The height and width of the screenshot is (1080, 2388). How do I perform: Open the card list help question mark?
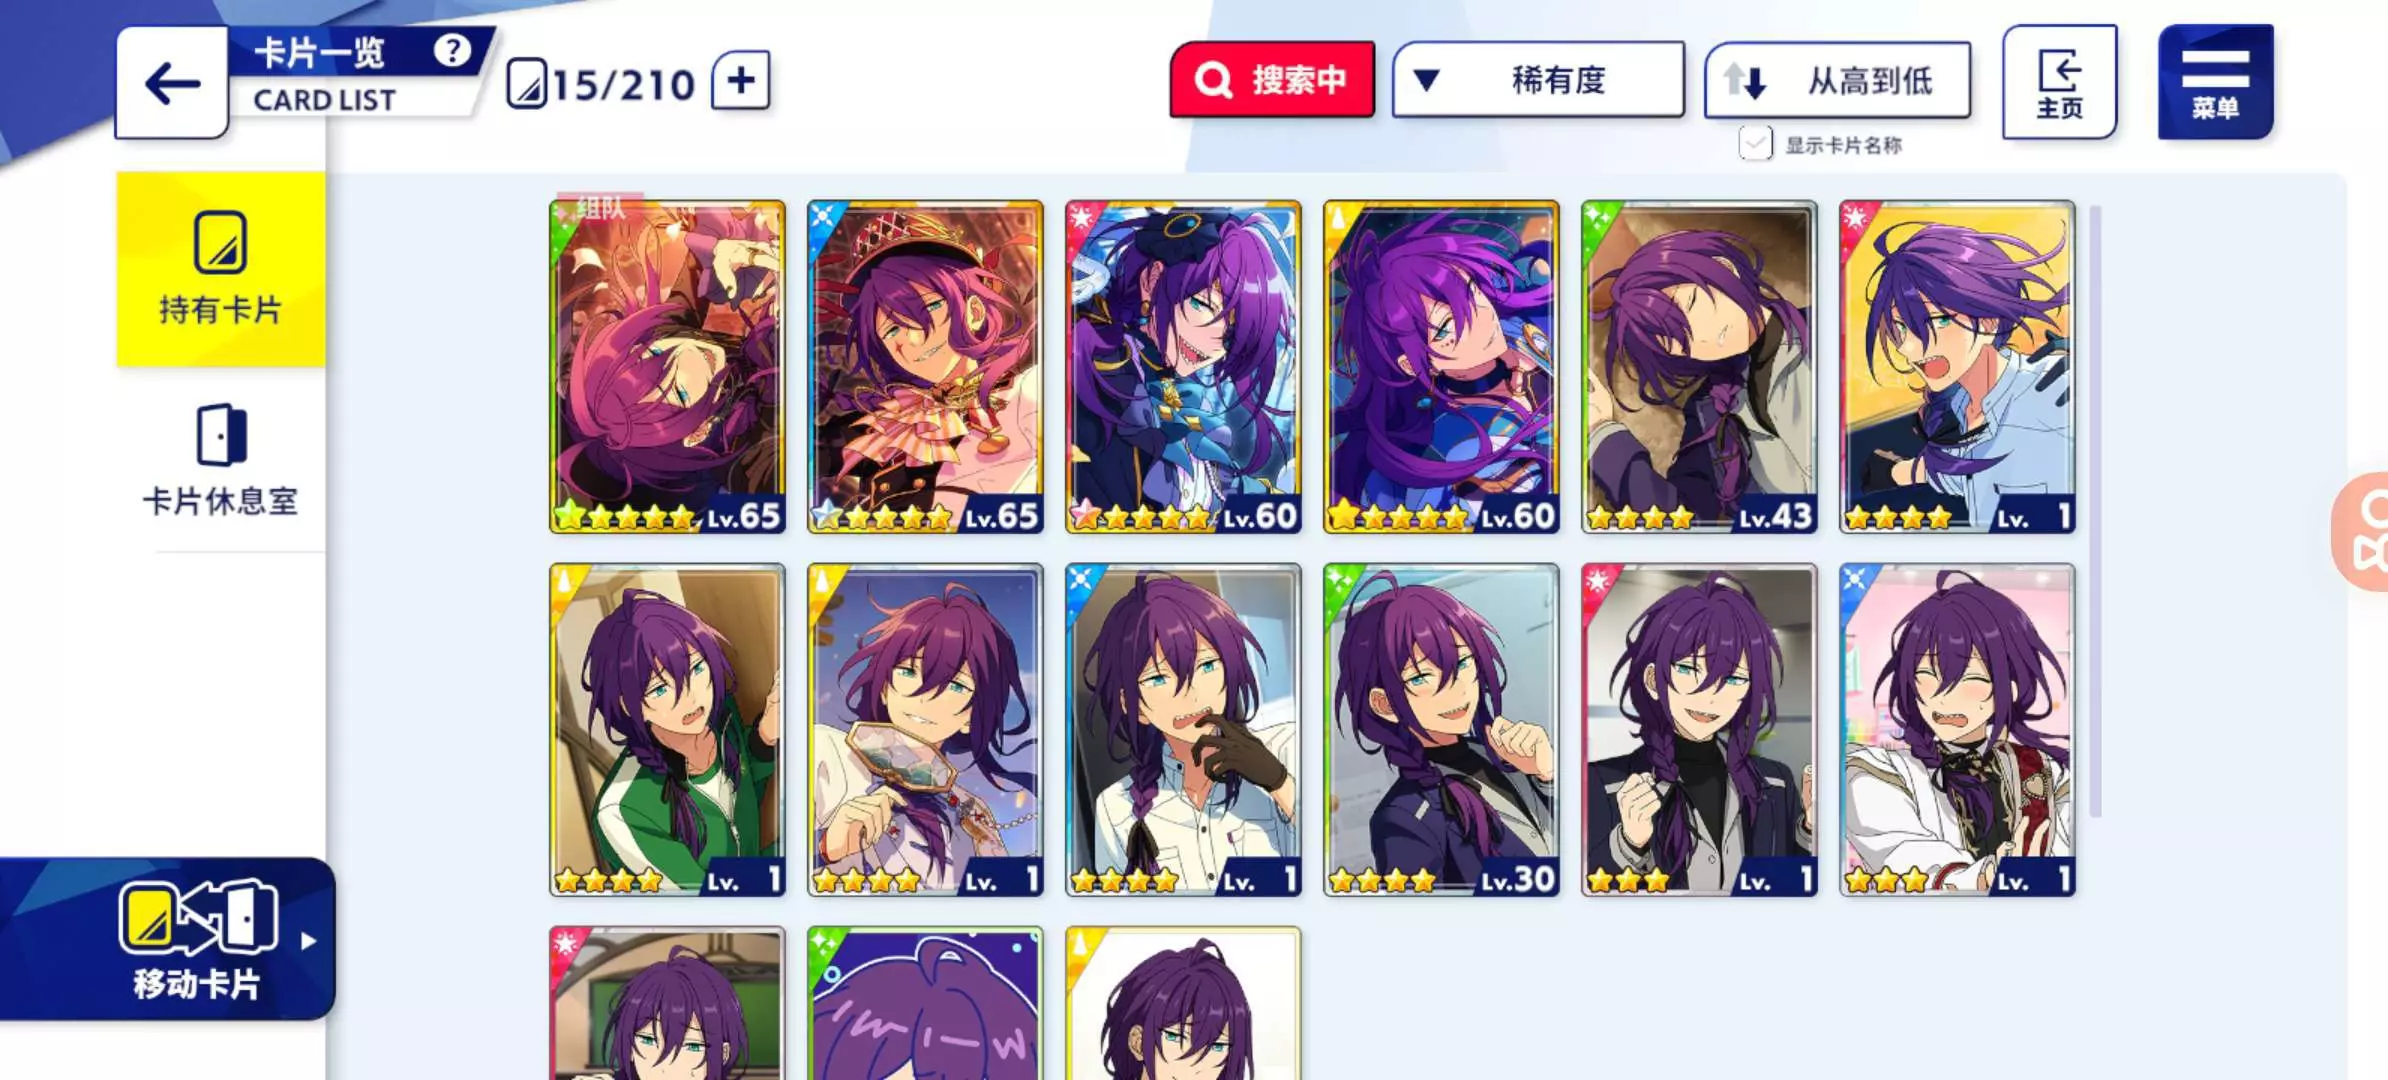[452, 49]
